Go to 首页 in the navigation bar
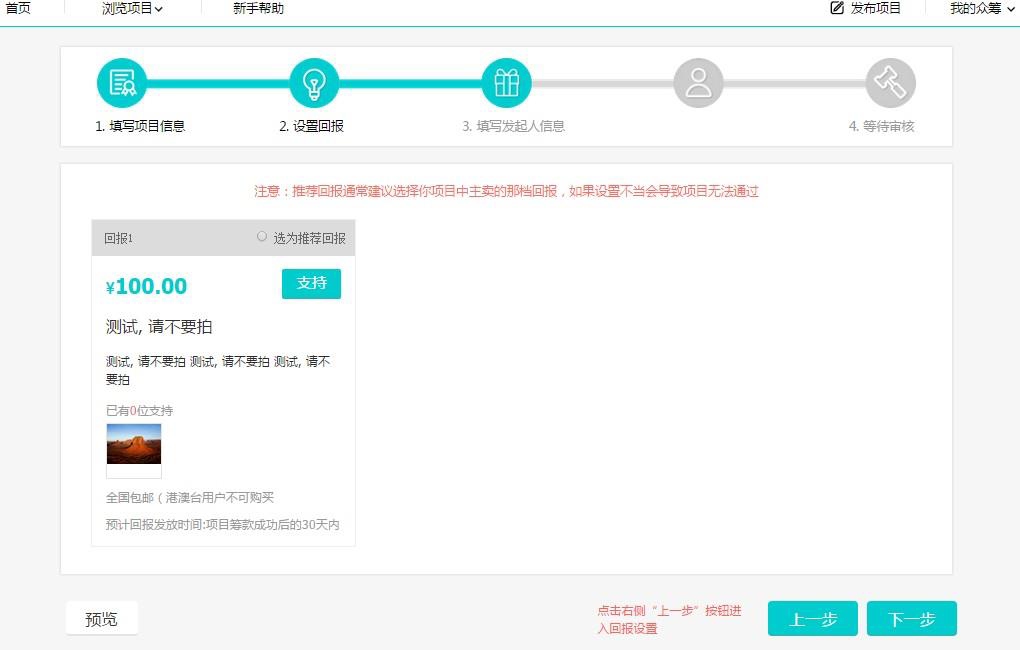The image size is (1020, 650). [x=18, y=8]
